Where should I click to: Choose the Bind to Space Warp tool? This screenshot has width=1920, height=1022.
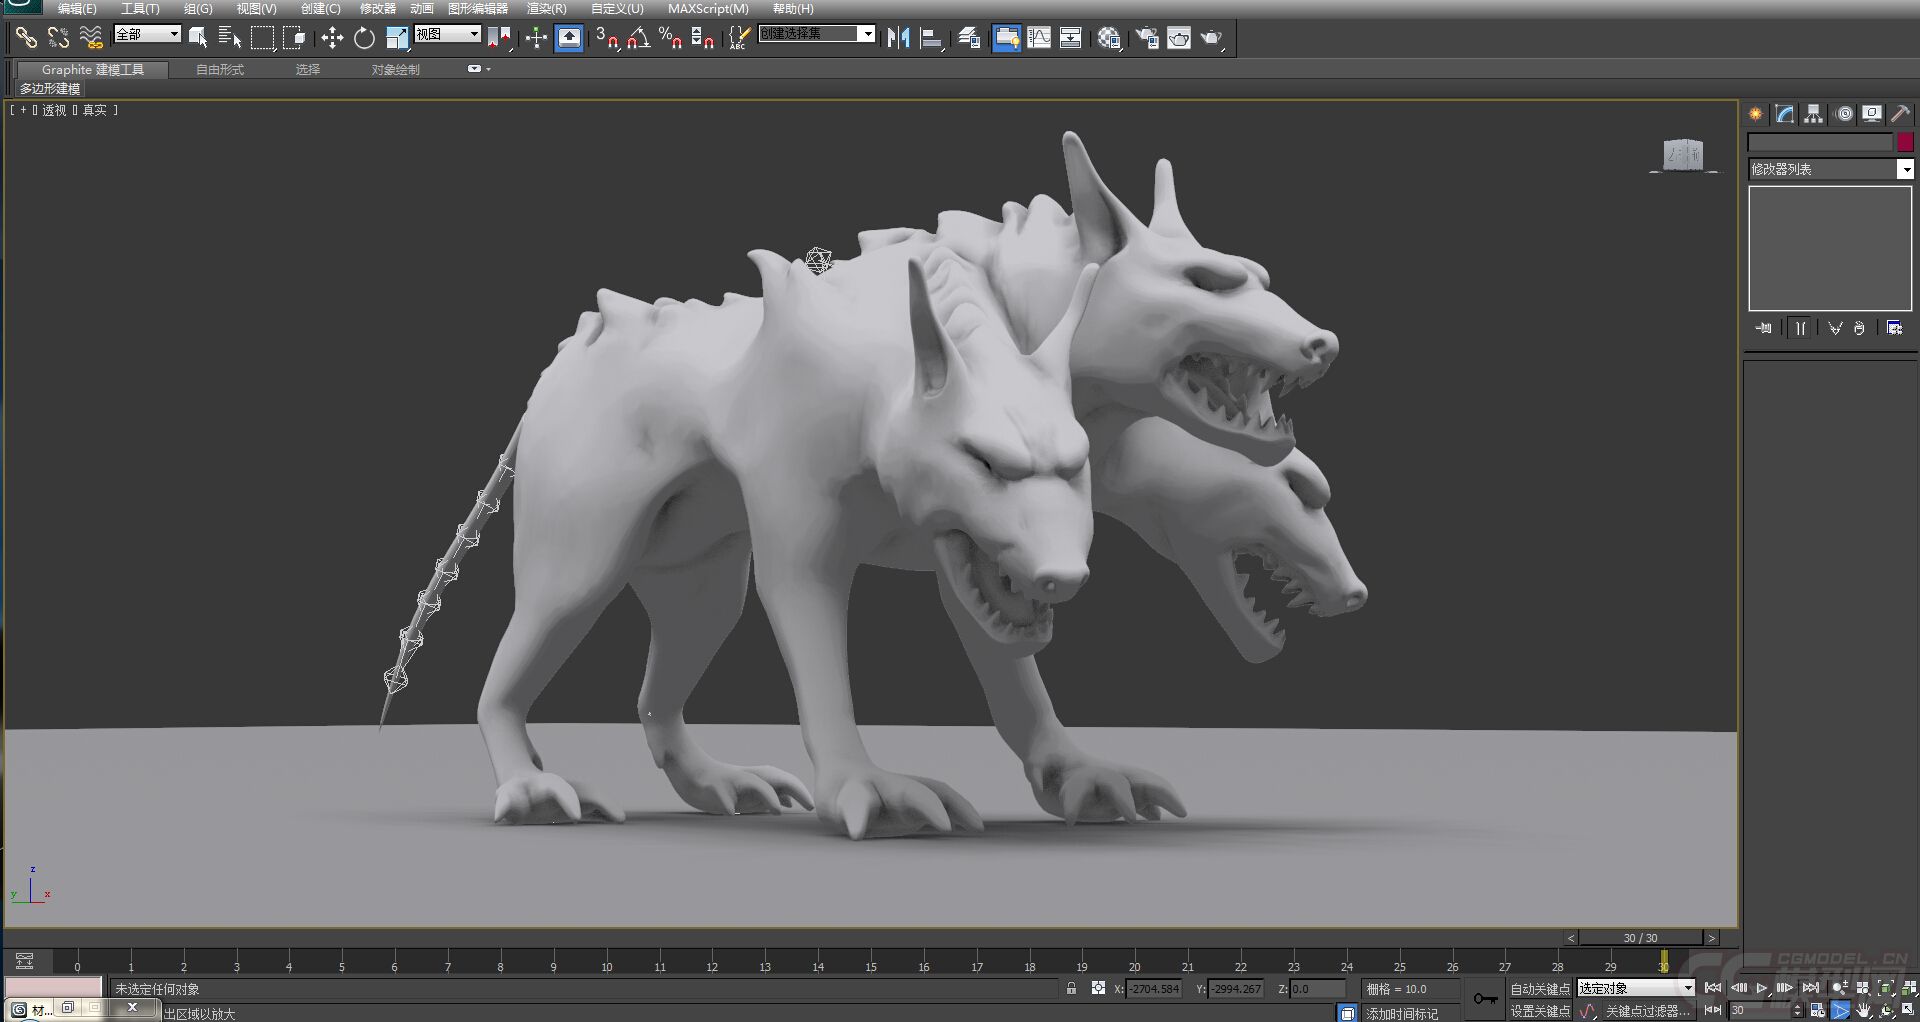[91, 38]
